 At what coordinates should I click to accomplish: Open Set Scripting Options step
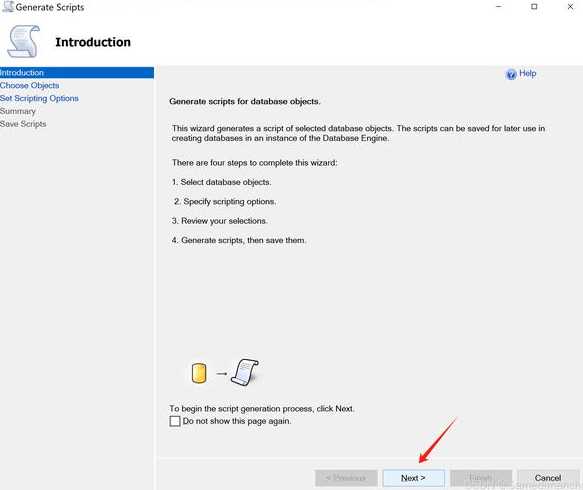39,99
